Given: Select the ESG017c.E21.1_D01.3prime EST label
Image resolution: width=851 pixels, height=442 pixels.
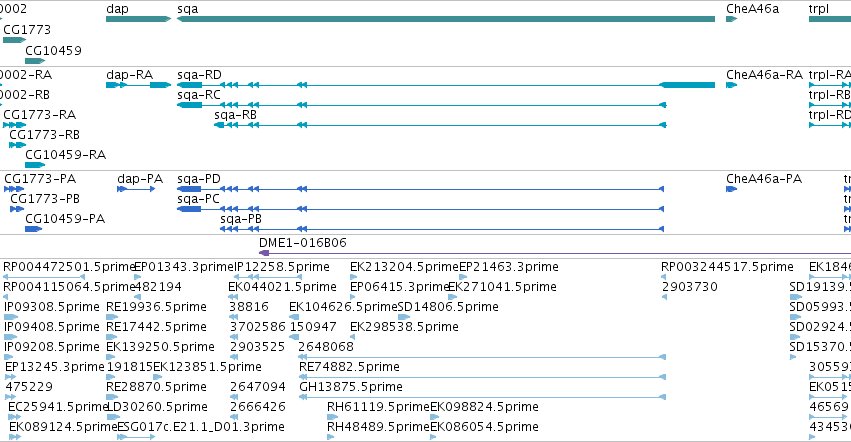Looking at the screenshot, I should click(x=201, y=427).
